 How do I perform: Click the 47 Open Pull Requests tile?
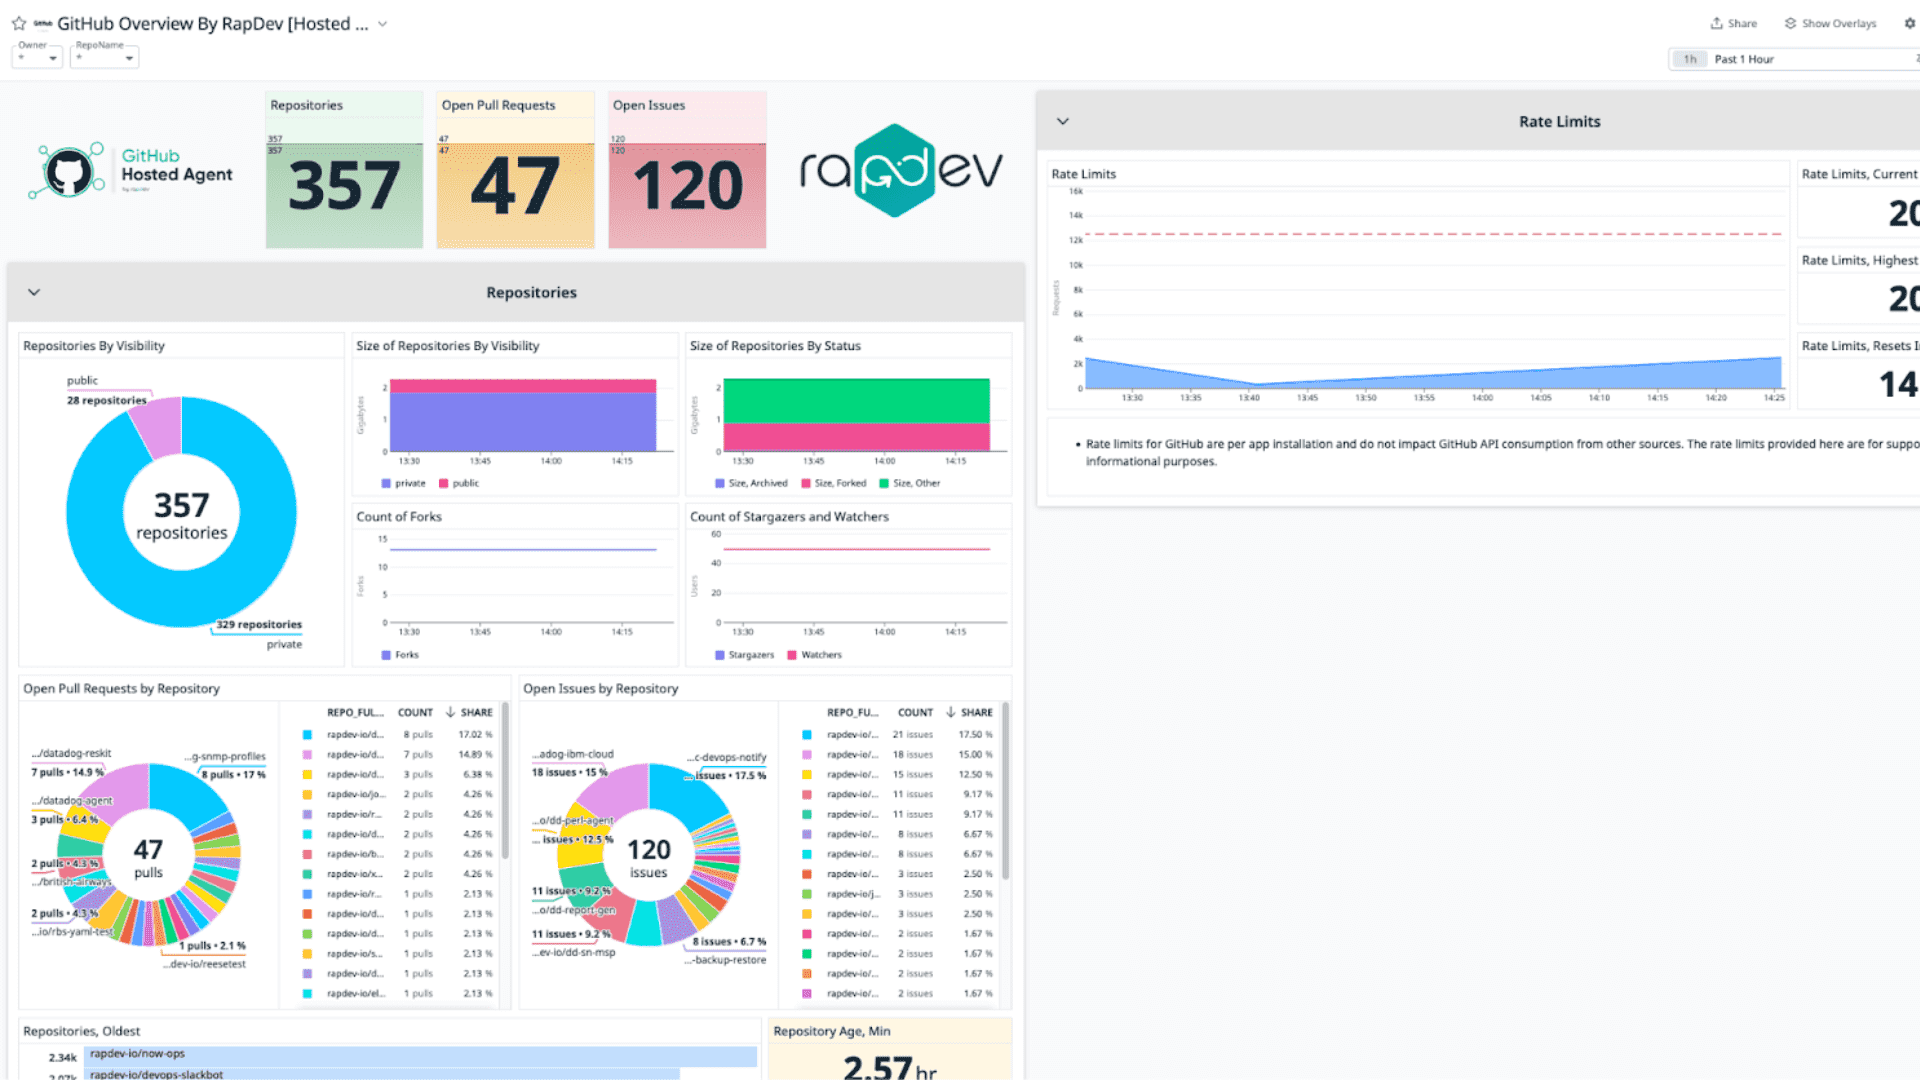(515, 170)
